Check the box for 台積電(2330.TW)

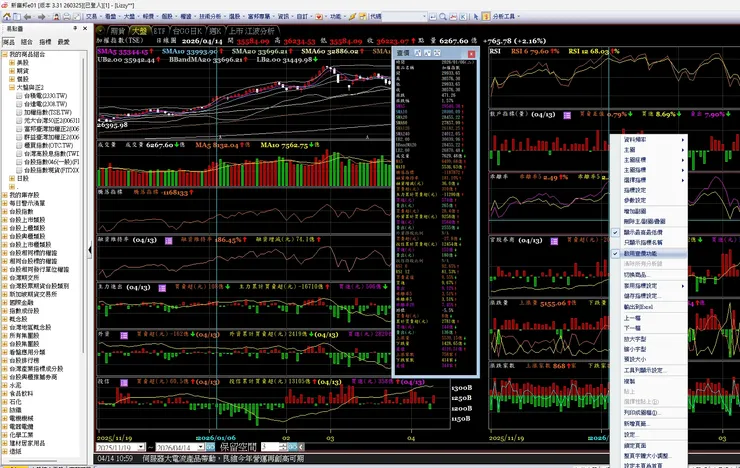click(x=19, y=96)
